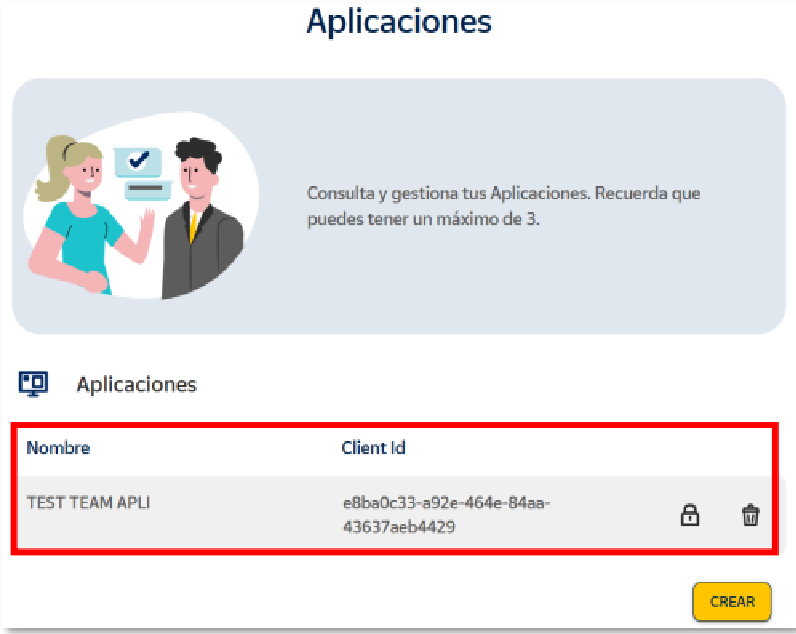Click the lock icon for TEST TEAM APLI
Screen dimensions: 796x634
tap(689, 515)
